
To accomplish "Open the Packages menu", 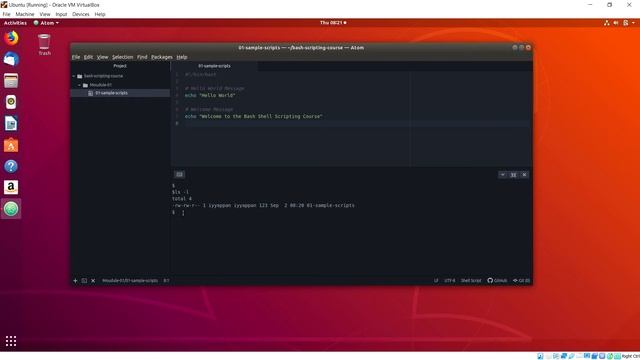I will 162,57.
